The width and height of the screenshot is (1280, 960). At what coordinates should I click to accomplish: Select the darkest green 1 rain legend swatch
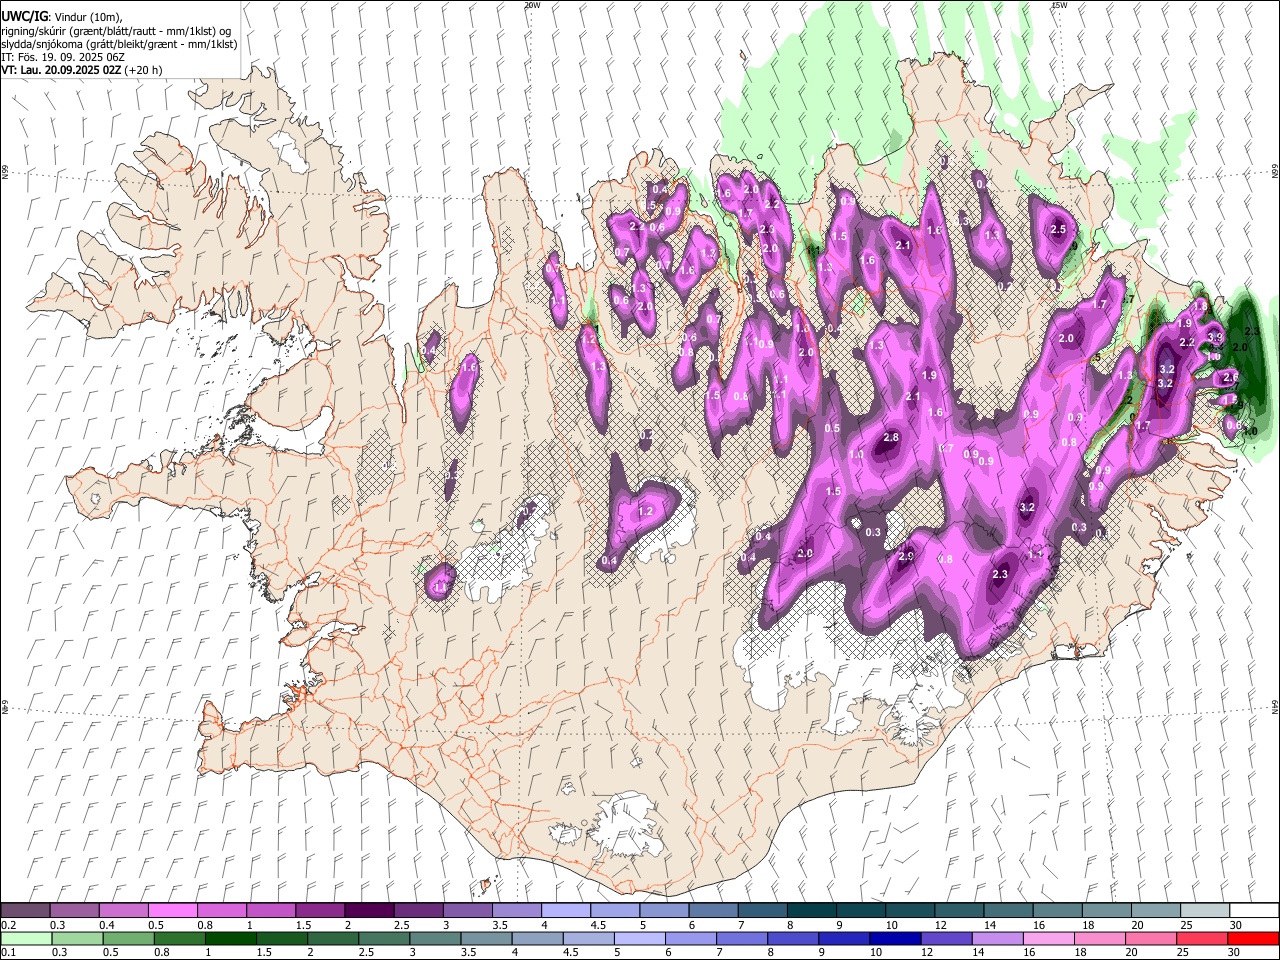(231, 938)
